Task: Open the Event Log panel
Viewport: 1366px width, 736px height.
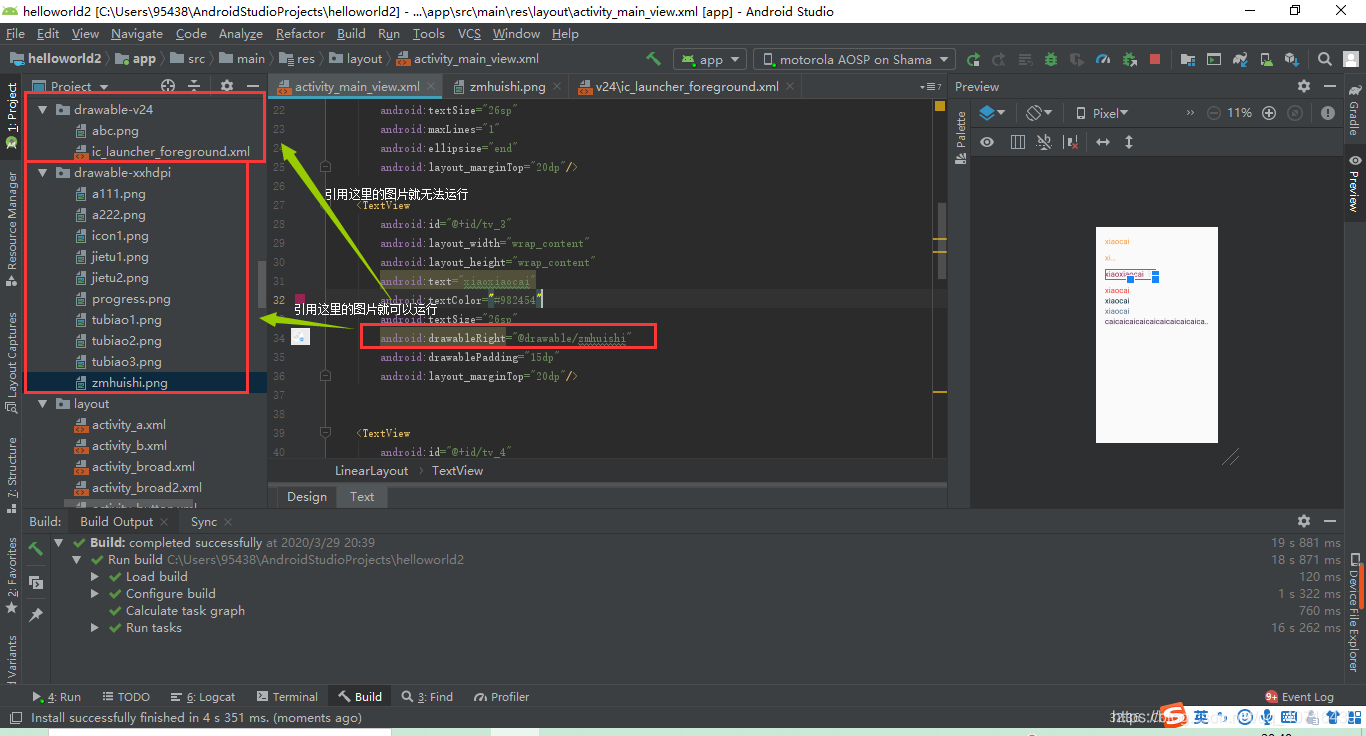Action: (1299, 697)
